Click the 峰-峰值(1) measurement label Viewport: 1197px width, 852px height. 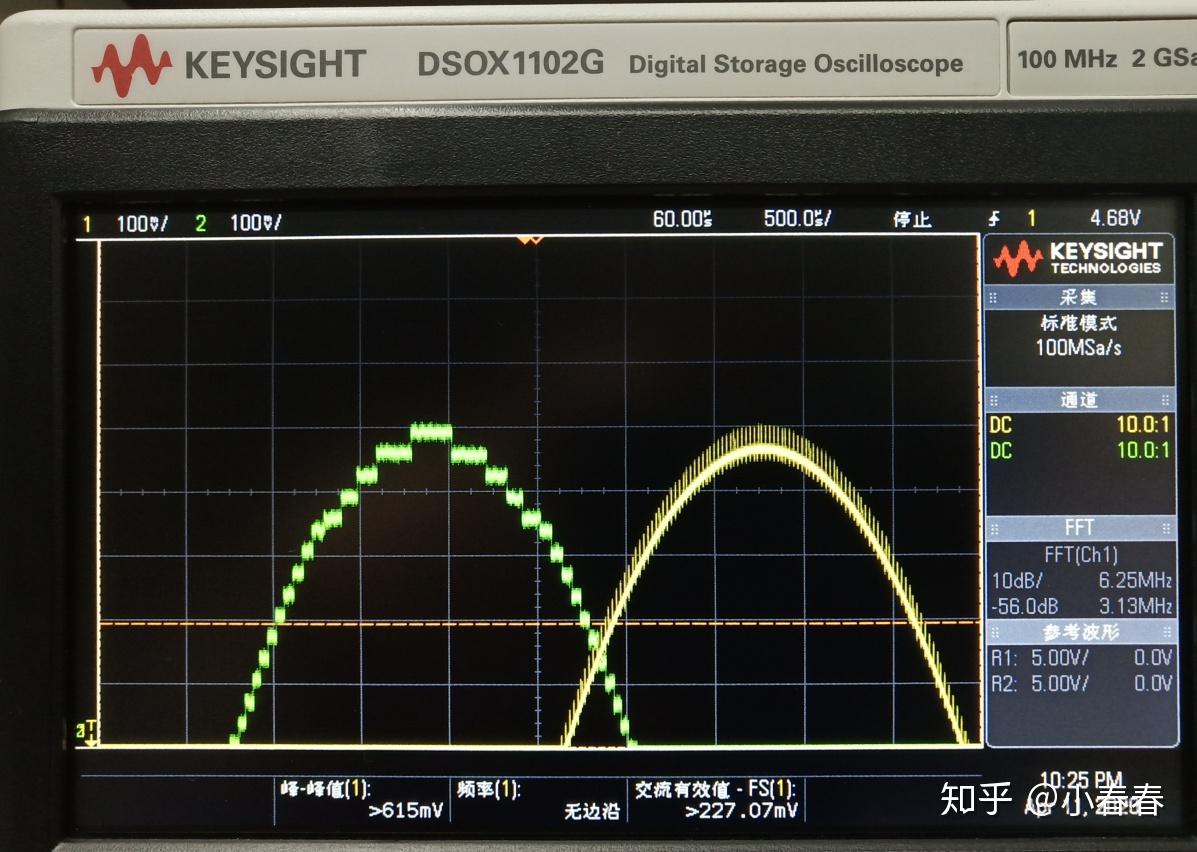[325, 789]
